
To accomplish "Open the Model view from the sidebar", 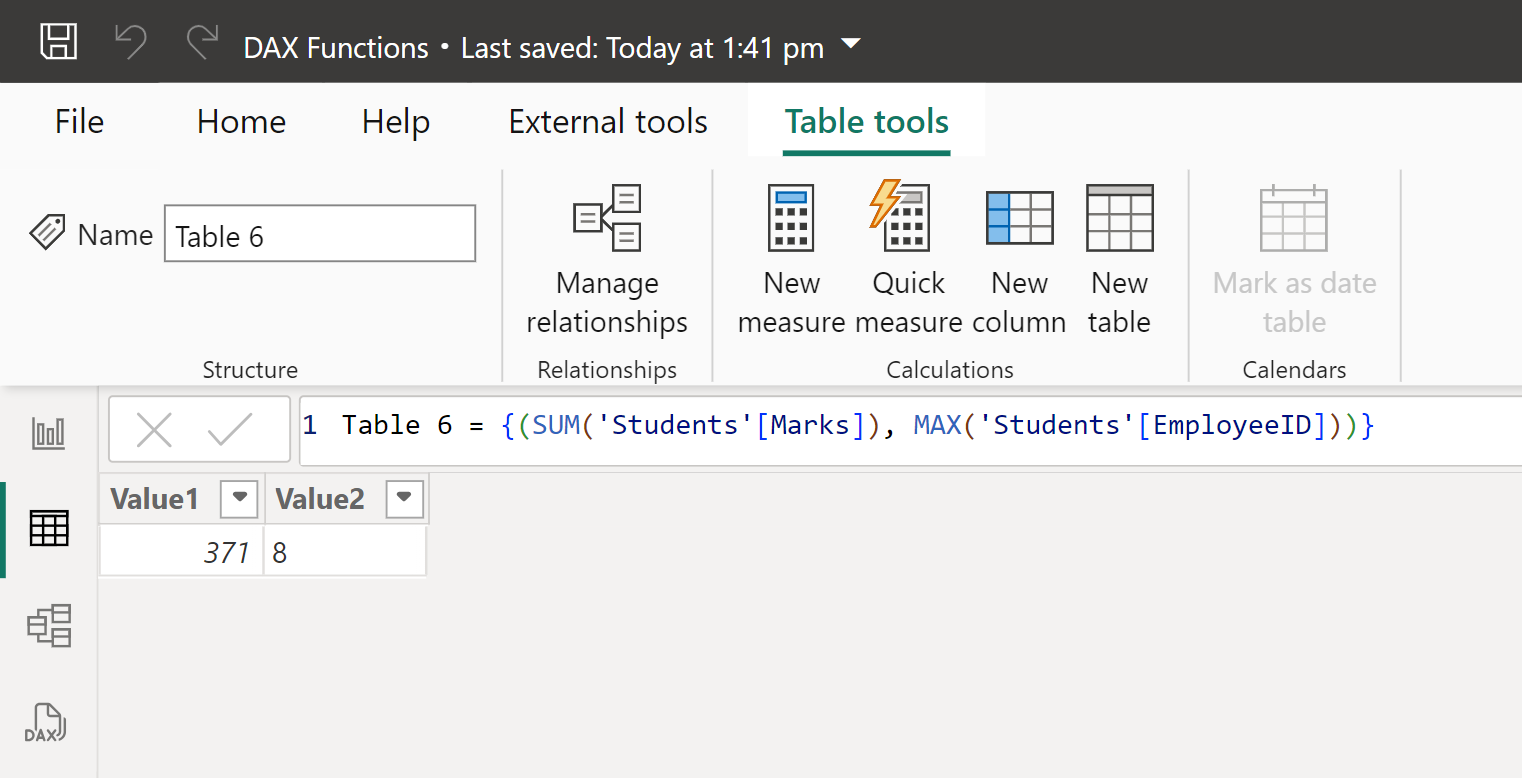I will coord(48,626).
